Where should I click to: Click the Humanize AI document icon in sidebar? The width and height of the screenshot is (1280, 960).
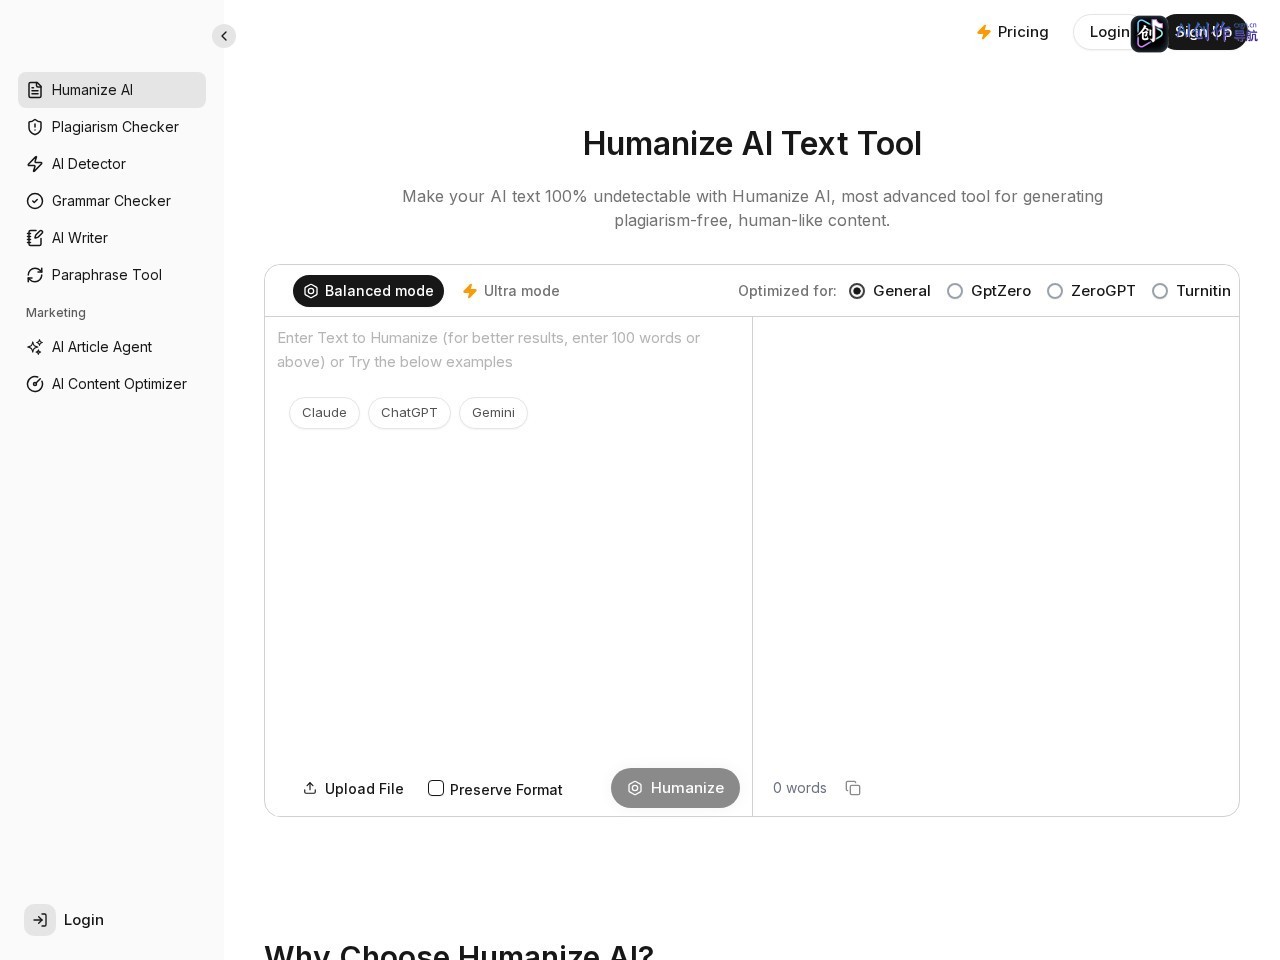[x=35, y=90]
